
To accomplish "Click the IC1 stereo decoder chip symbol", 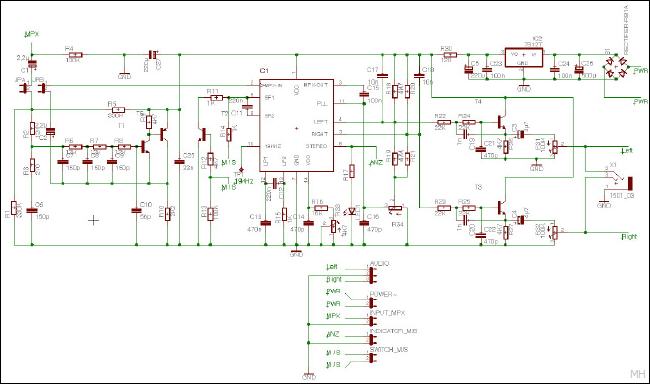I will click(296, 125).
